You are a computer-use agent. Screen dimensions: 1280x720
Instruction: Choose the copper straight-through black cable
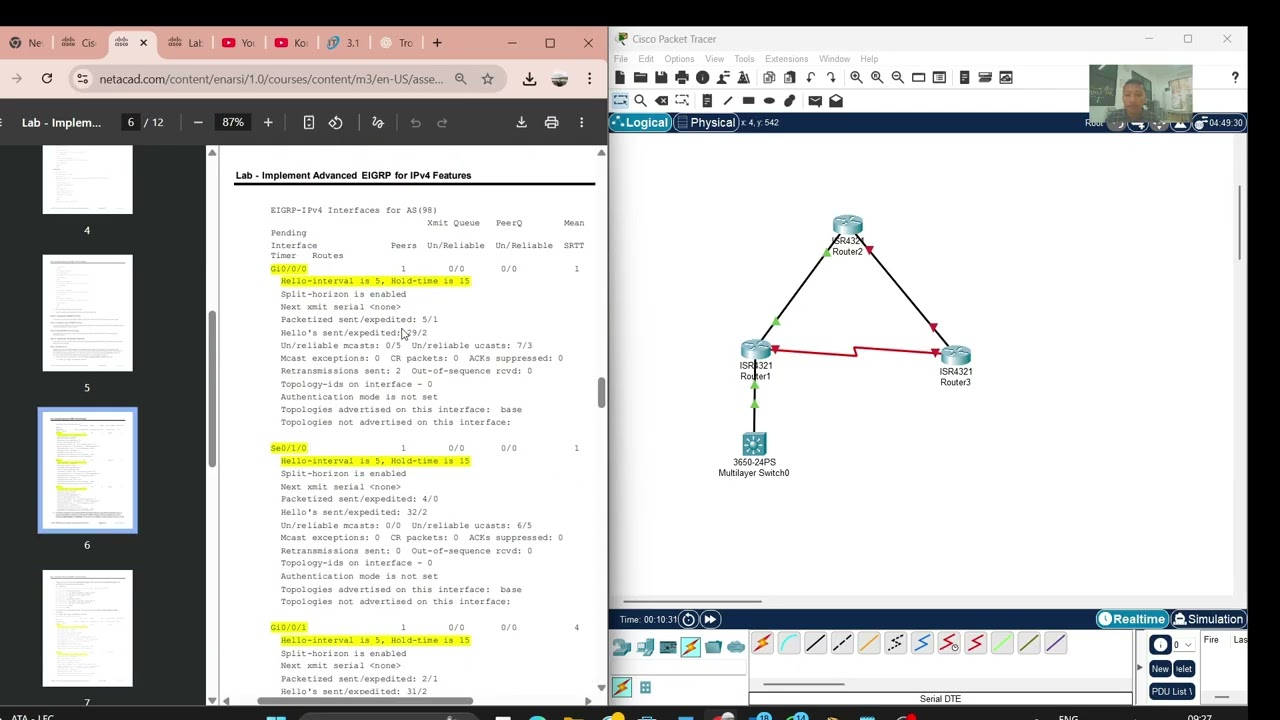coord(815,644)
